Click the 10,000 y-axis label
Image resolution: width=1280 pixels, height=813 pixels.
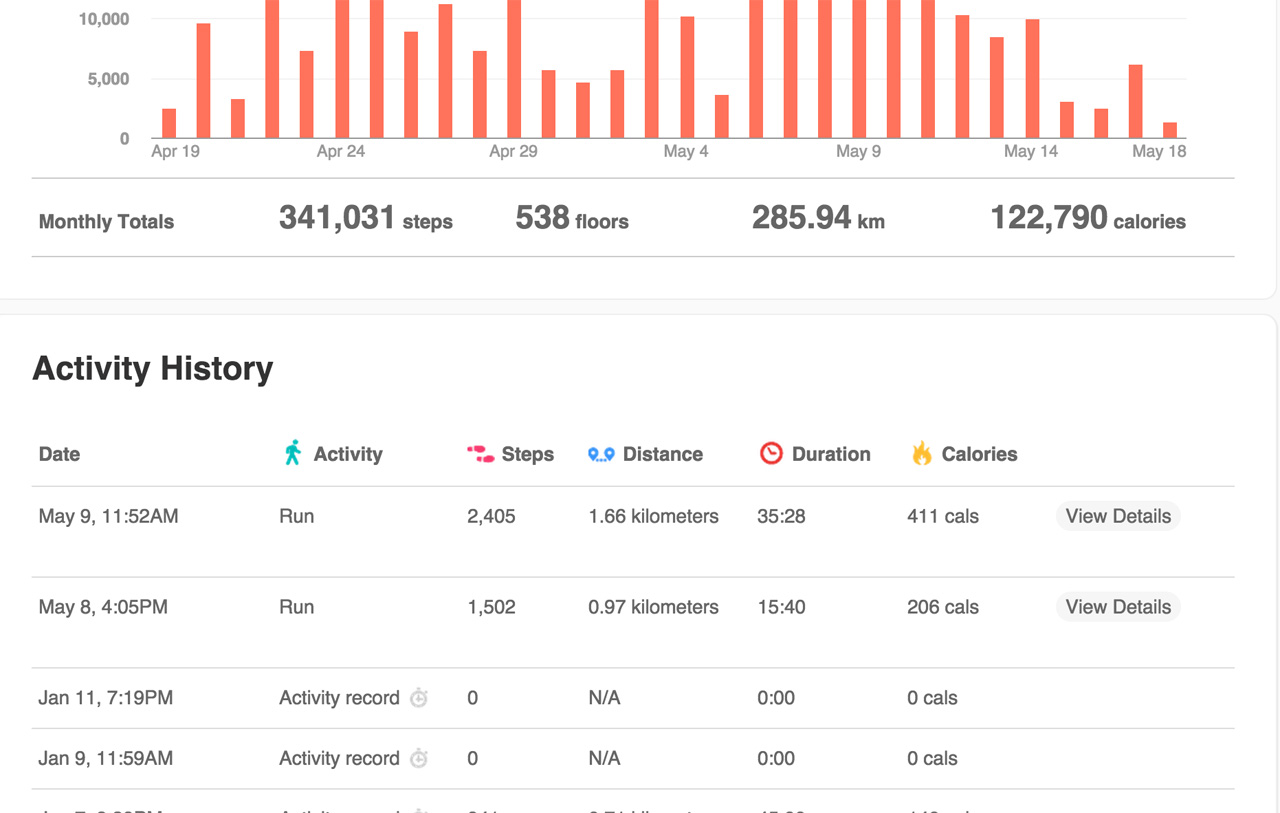(x=104, y=19)
